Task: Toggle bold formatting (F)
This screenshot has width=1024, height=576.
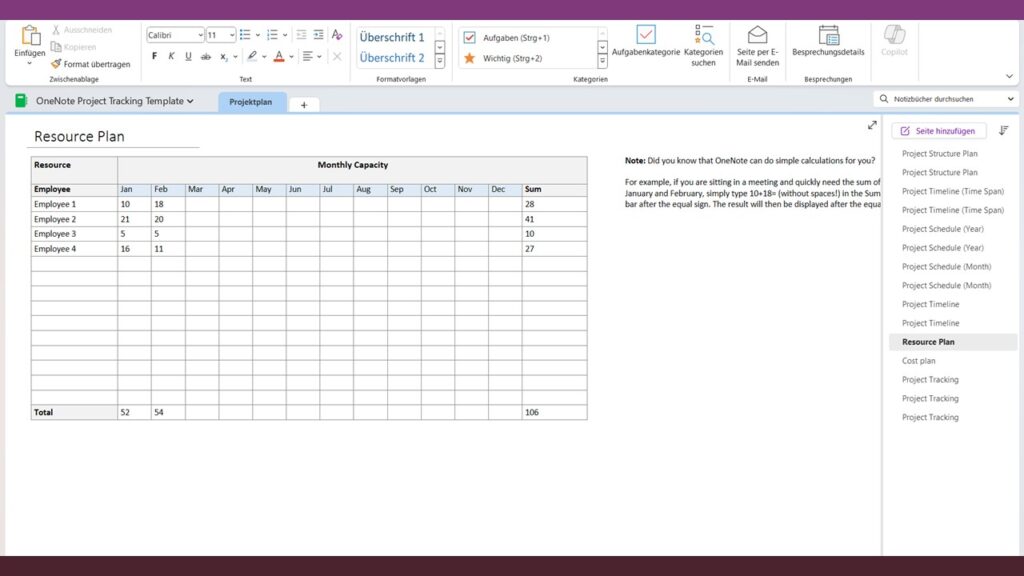Action: tap(155, 56)
